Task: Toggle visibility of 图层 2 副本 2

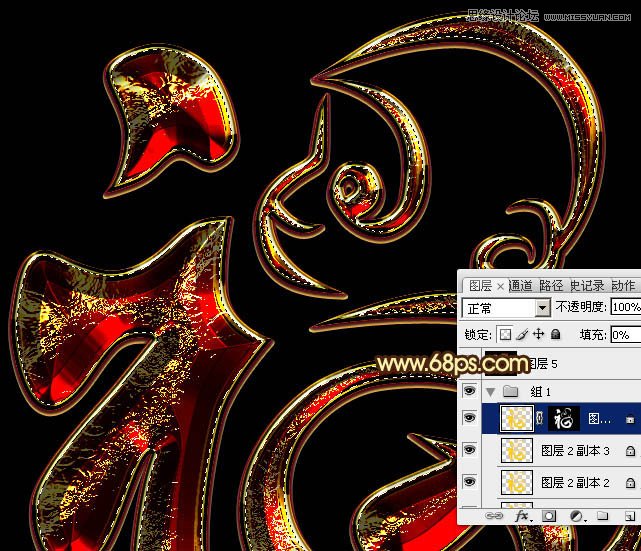Action: 469,482
